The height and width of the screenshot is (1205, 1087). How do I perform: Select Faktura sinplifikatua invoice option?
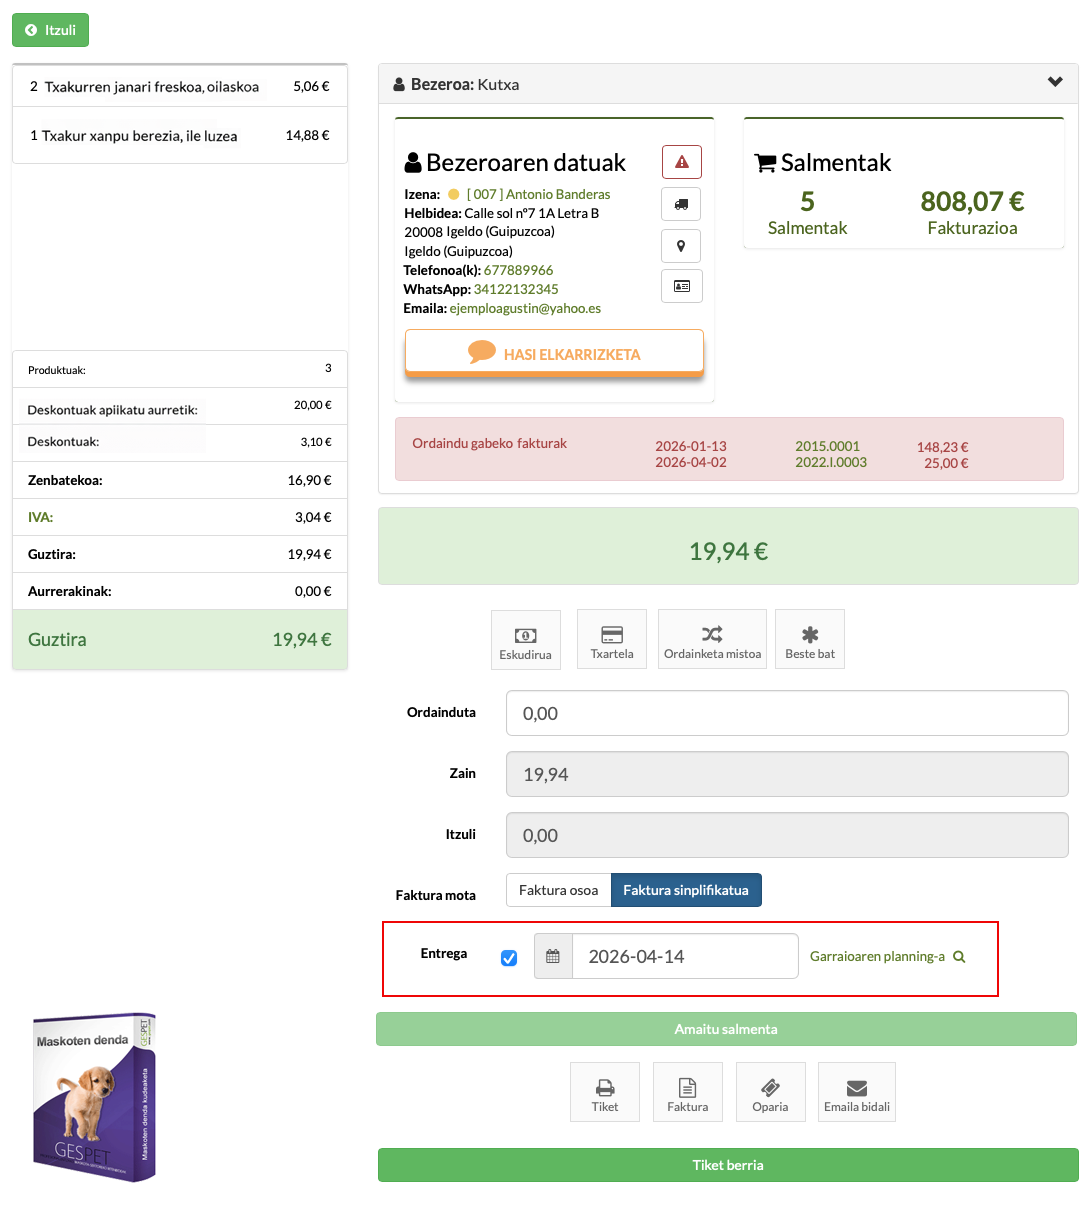point(686,889)
